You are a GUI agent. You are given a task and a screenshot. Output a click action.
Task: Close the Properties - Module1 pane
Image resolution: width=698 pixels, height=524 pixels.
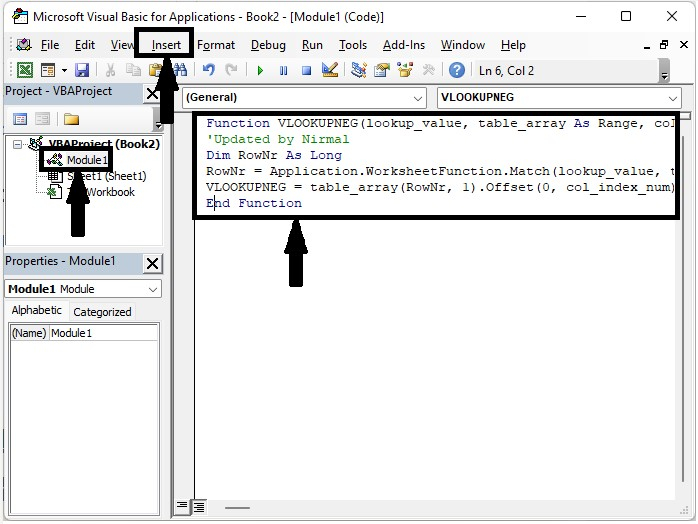tap(152, 263)
